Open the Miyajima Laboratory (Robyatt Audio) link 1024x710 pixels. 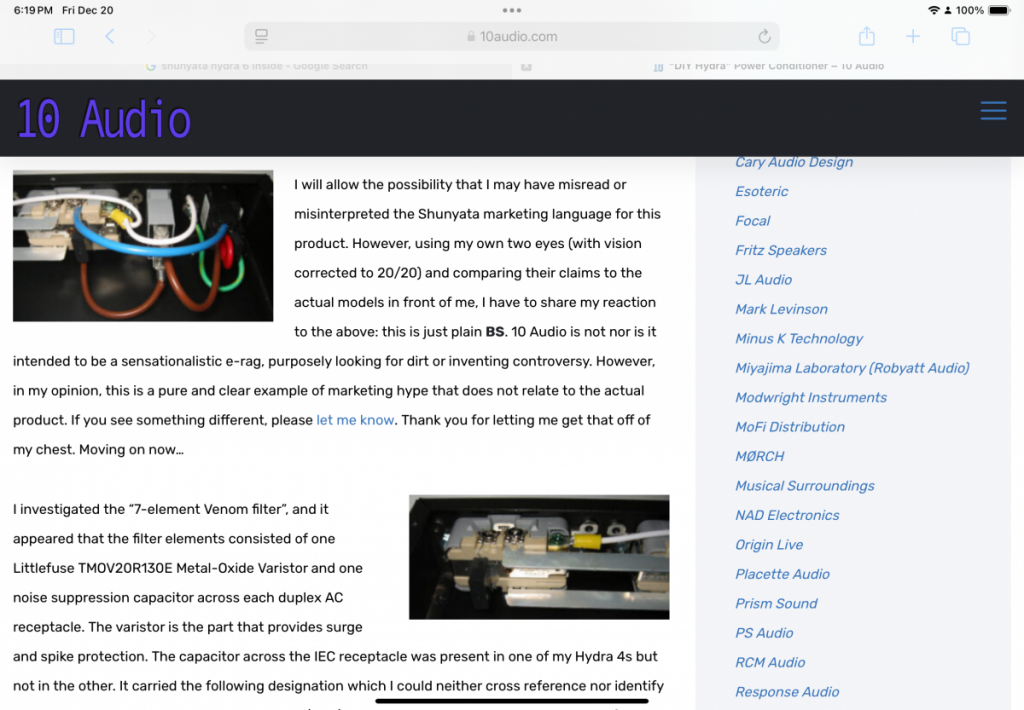[x=852, y=368]
